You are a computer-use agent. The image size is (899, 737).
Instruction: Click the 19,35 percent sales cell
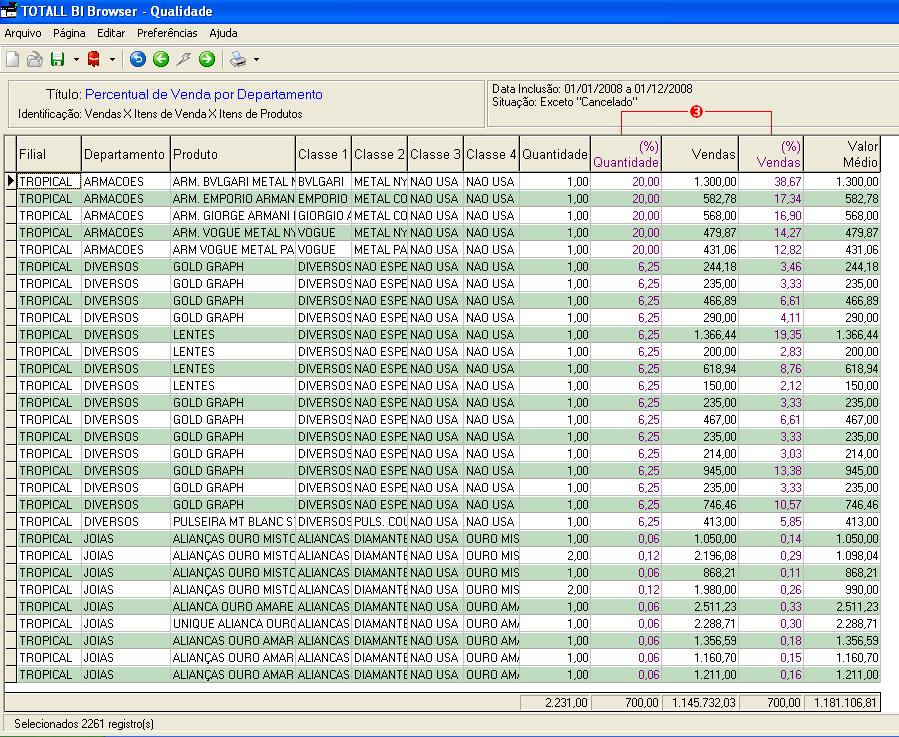tap(771, 335)
